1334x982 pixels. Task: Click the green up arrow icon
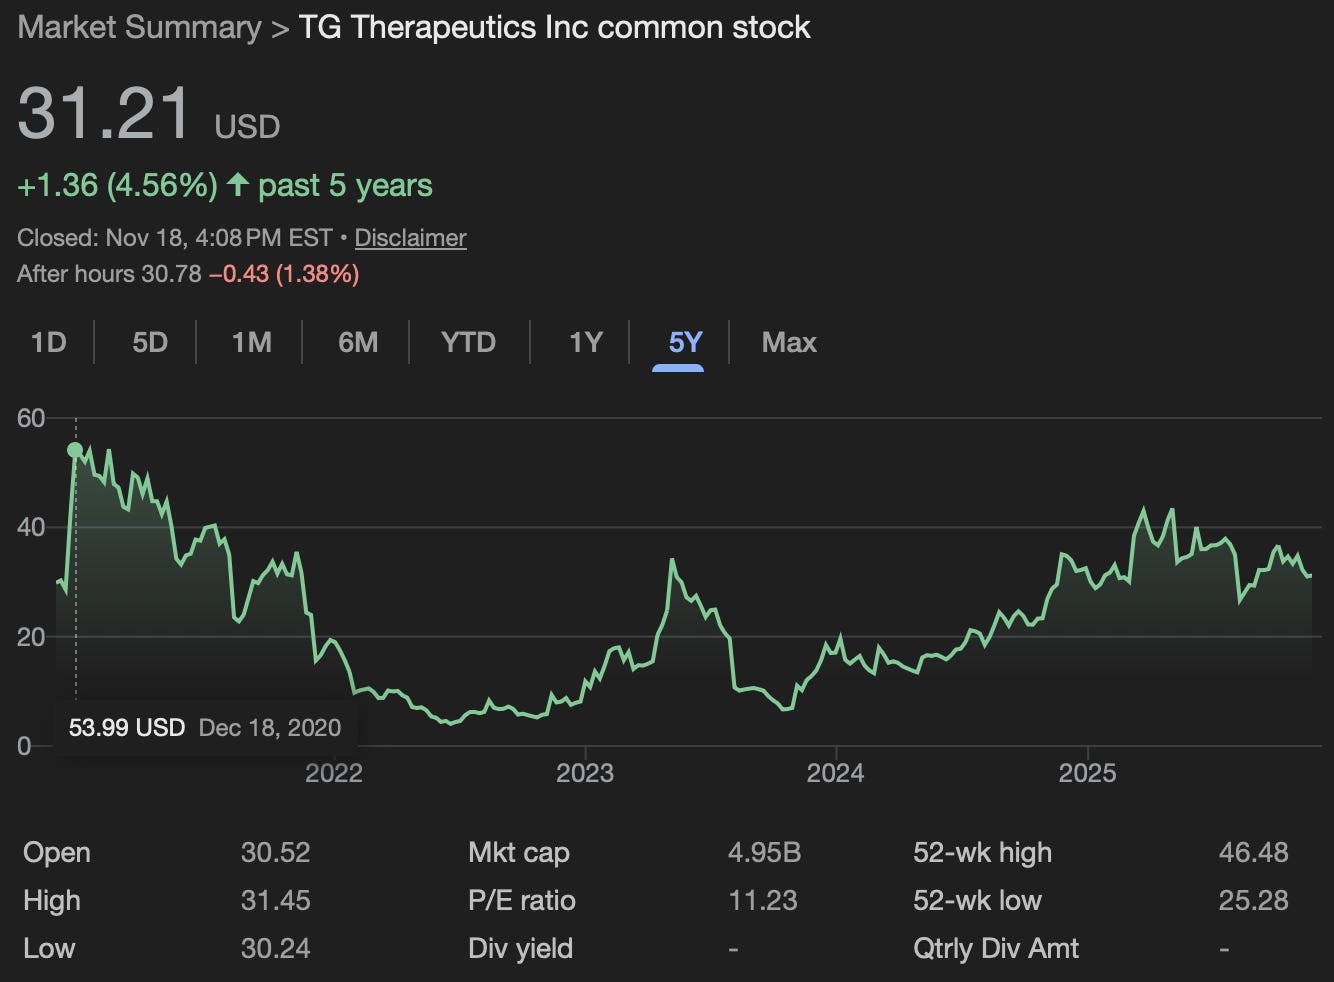tap(237, 185)
